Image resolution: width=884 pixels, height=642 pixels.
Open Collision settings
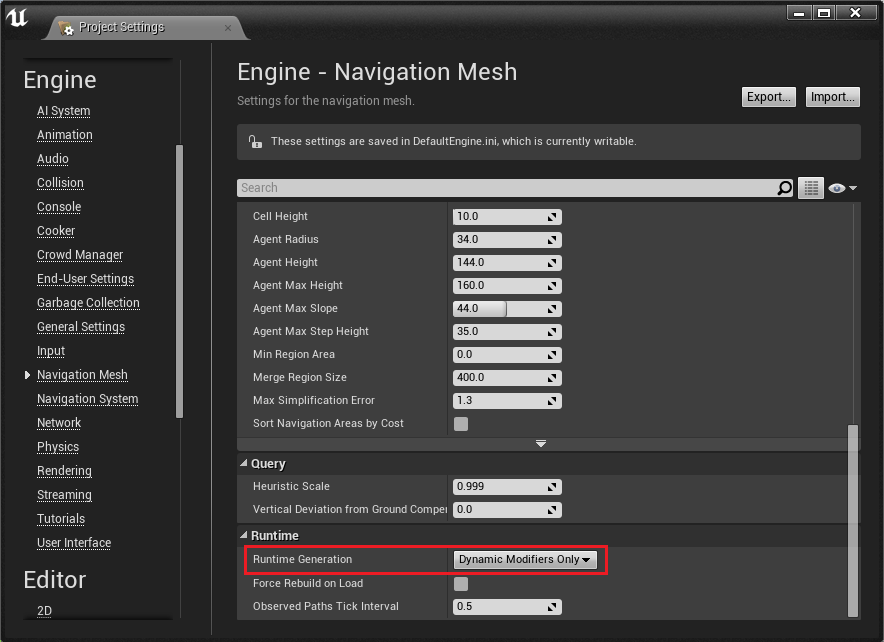[60, 183]
